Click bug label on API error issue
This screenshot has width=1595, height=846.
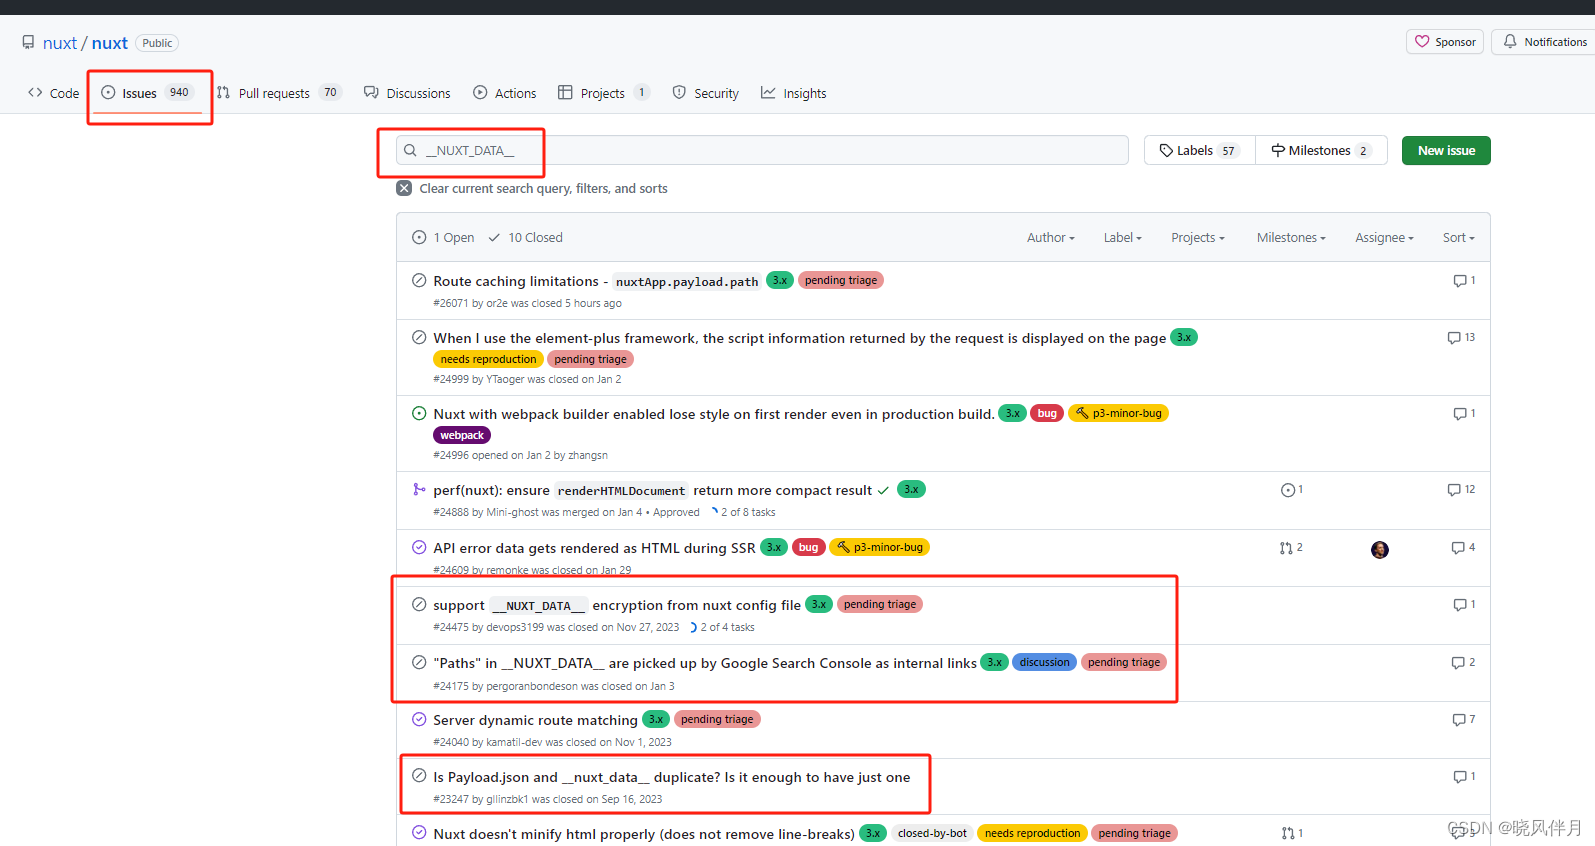pyautogui.click(x=808, y=547)
